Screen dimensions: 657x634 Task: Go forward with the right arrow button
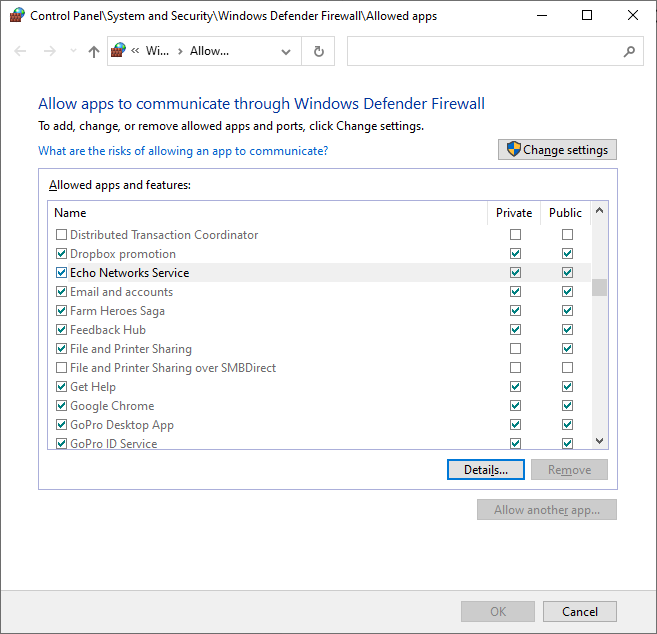[x=49, y=51]
